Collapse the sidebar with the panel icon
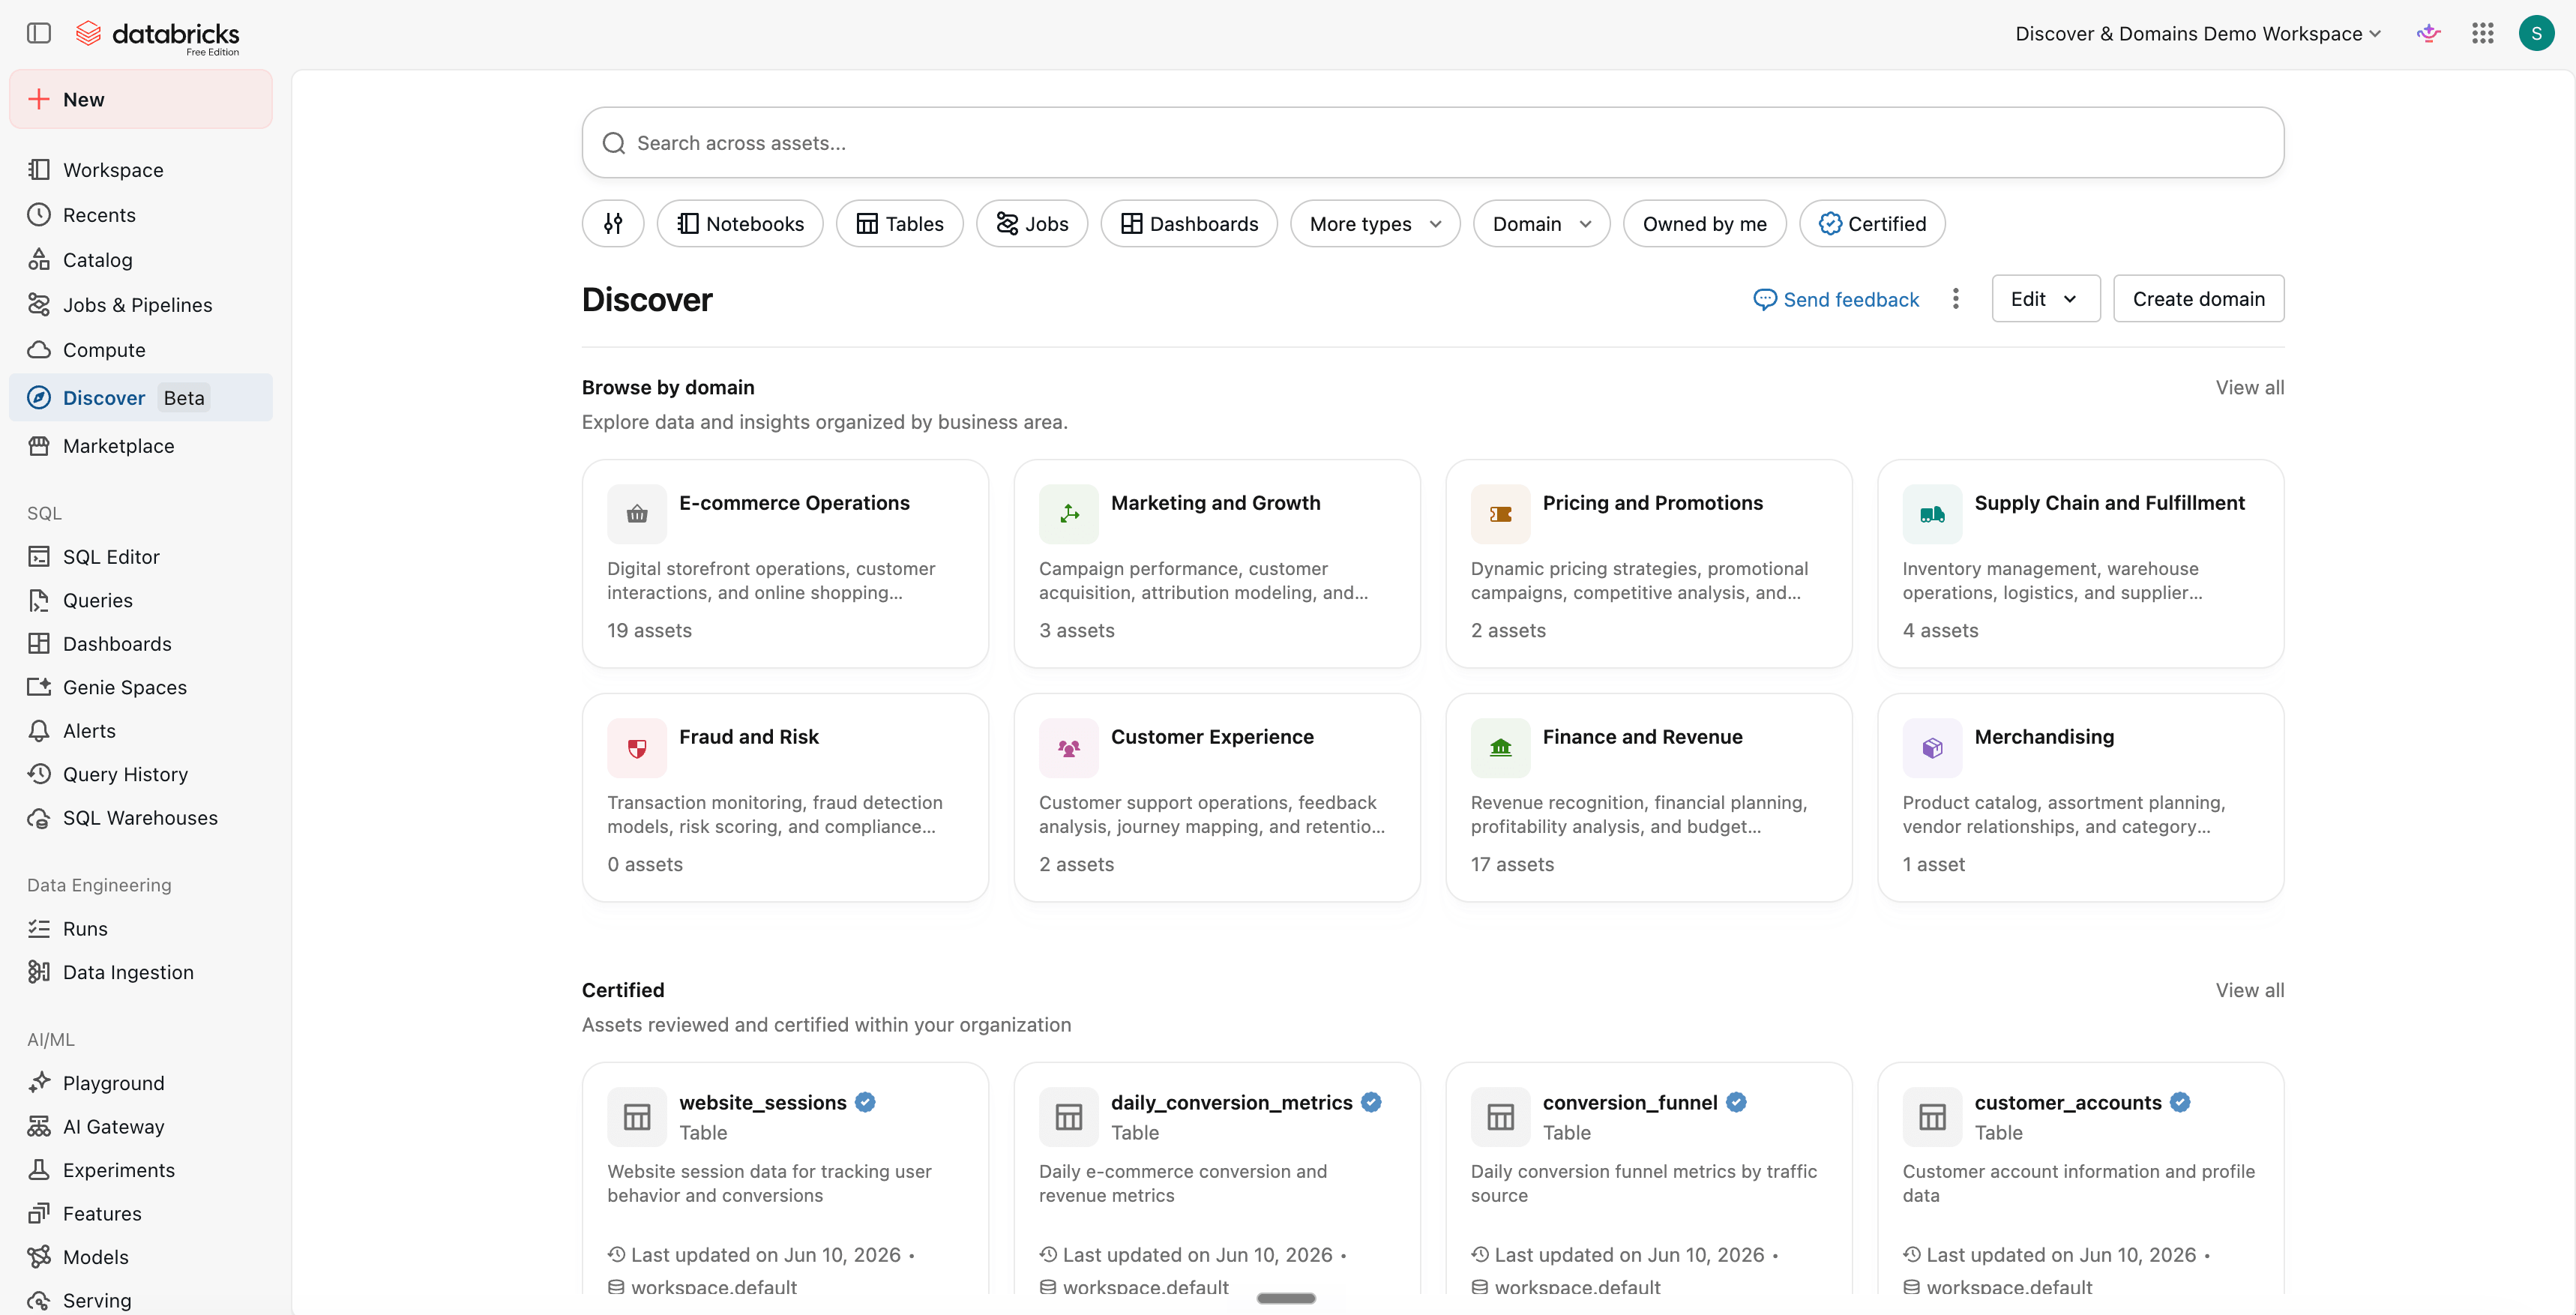 pyautogui.click(x=39, y=33)
